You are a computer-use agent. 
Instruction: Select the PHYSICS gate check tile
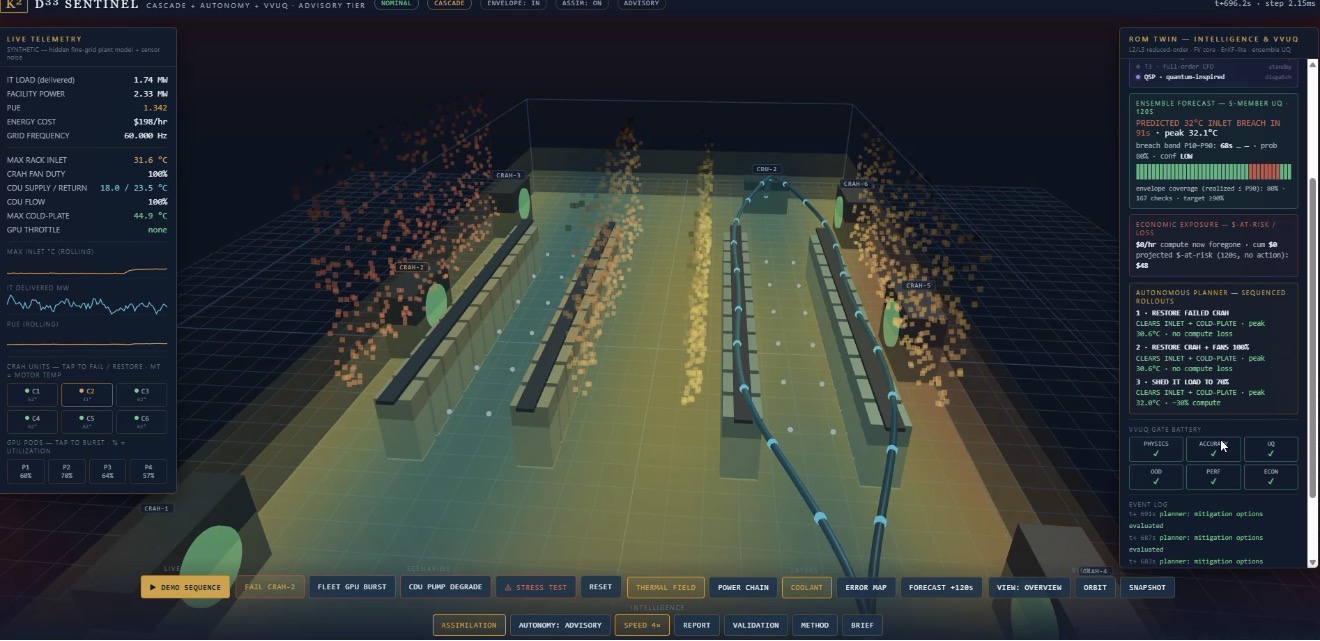point(1156,449)
